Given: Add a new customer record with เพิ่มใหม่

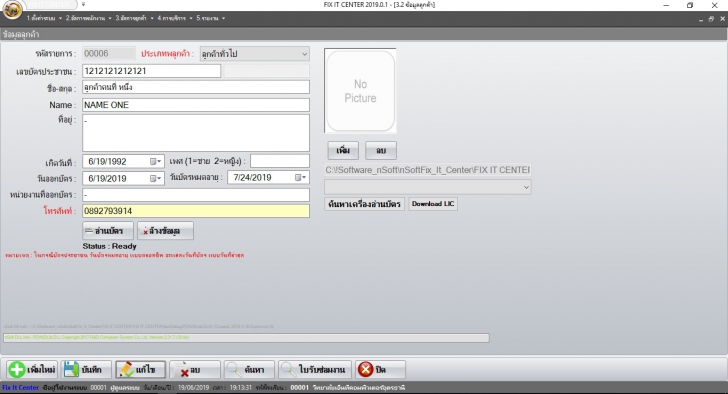Looking at the screenshot, I should tap(32, 369).
